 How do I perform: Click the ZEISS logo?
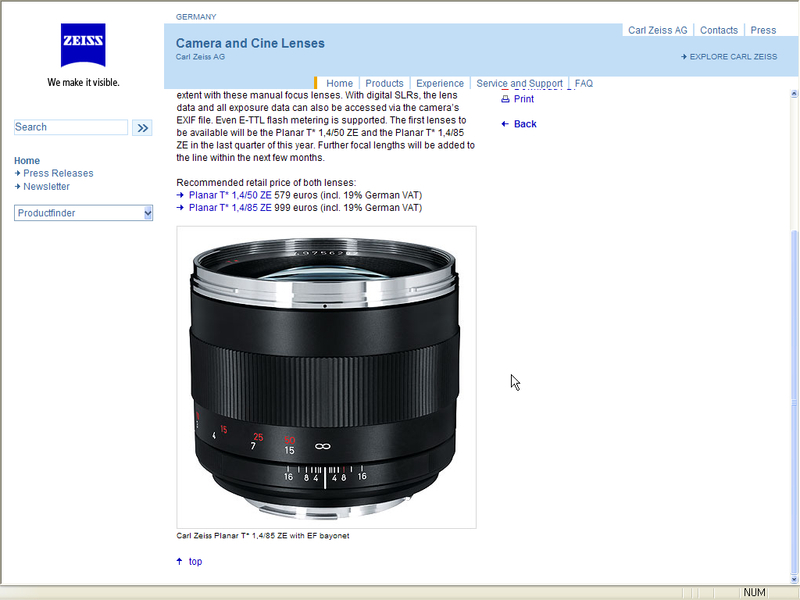coord(83,45)
